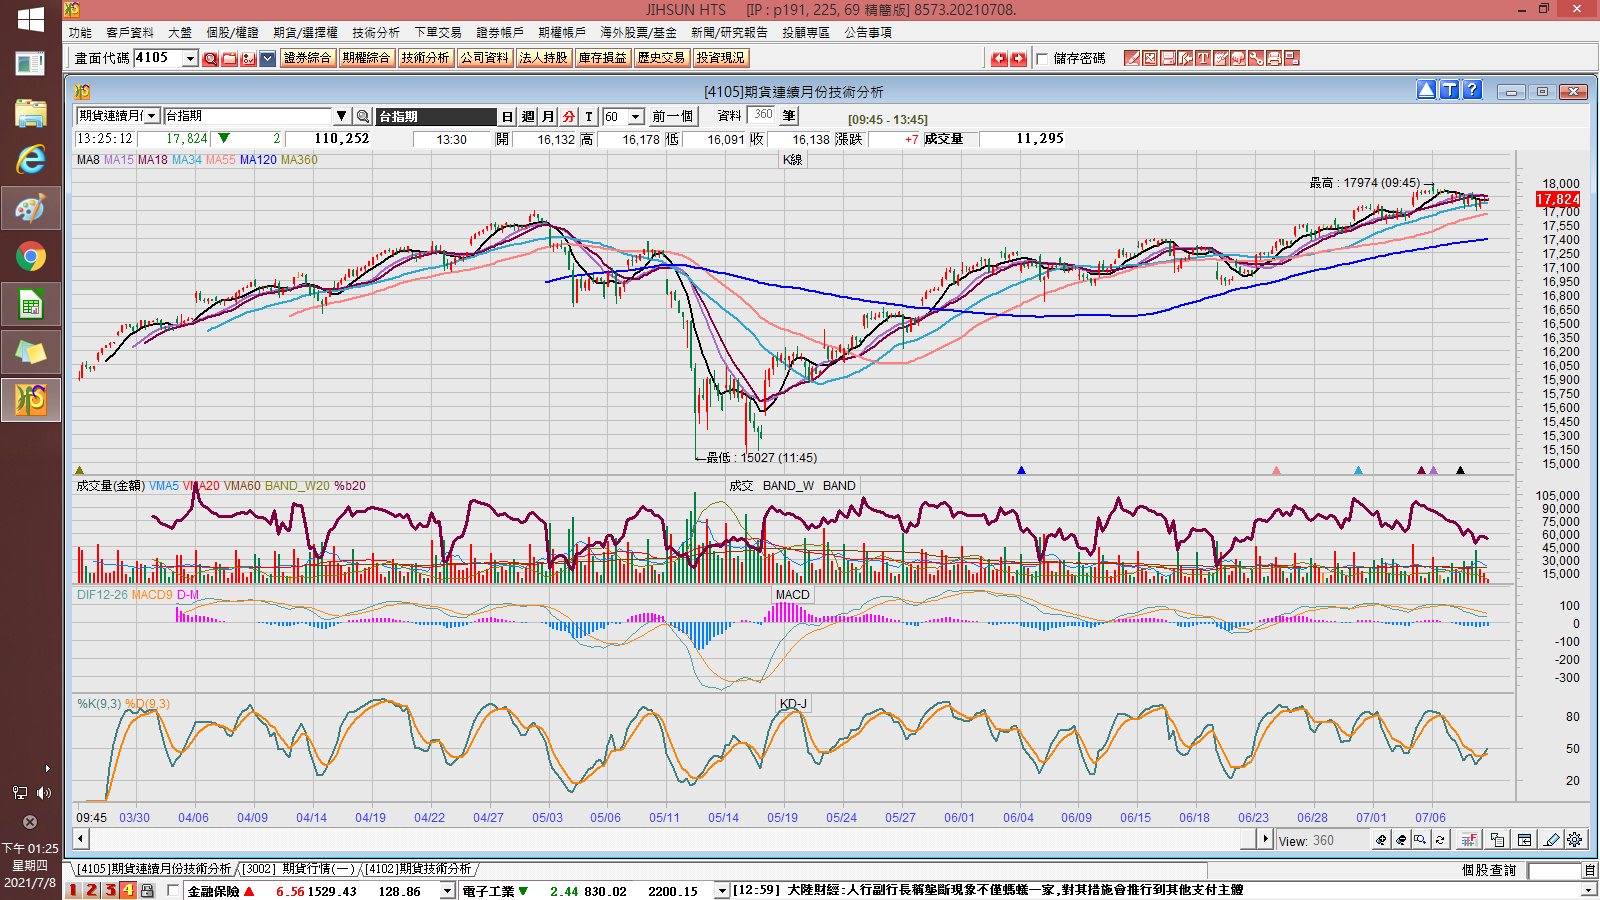Click the red T text icon in the toolbar
This screenshot has width=1600, height=900.
1203,58
